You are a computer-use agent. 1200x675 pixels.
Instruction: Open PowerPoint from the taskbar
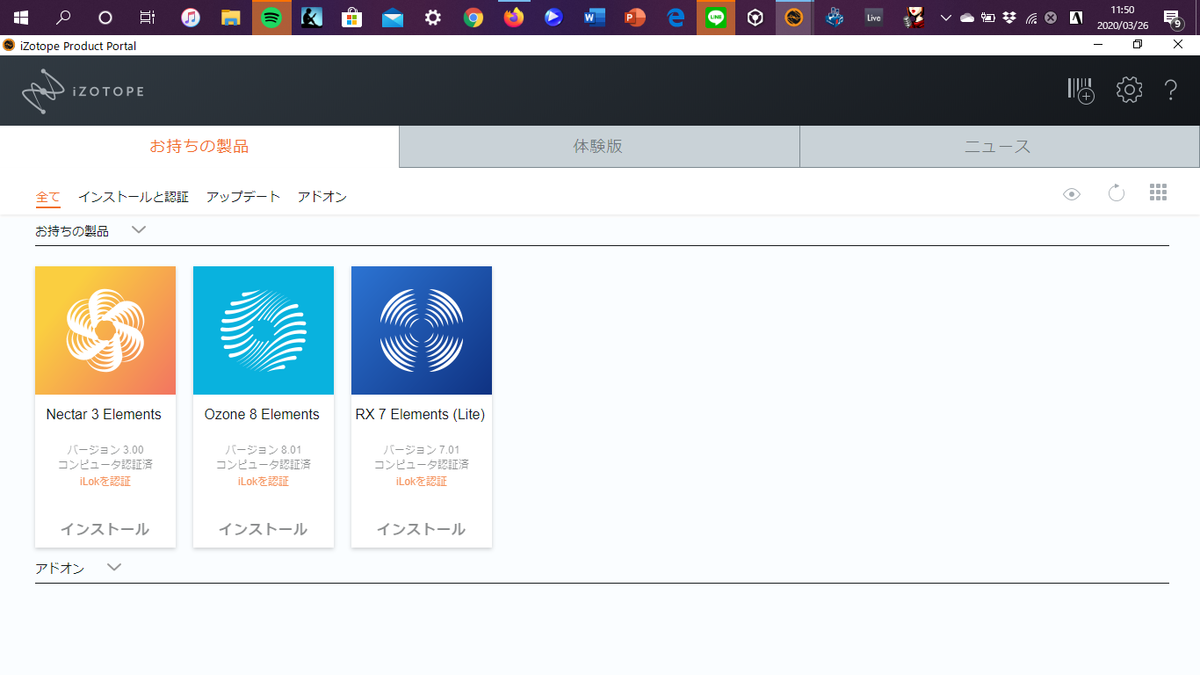pos(635,17)
